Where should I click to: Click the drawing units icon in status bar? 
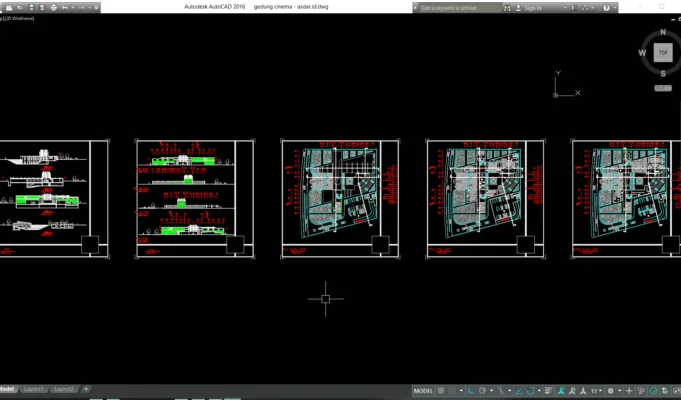tap(641, 391)
